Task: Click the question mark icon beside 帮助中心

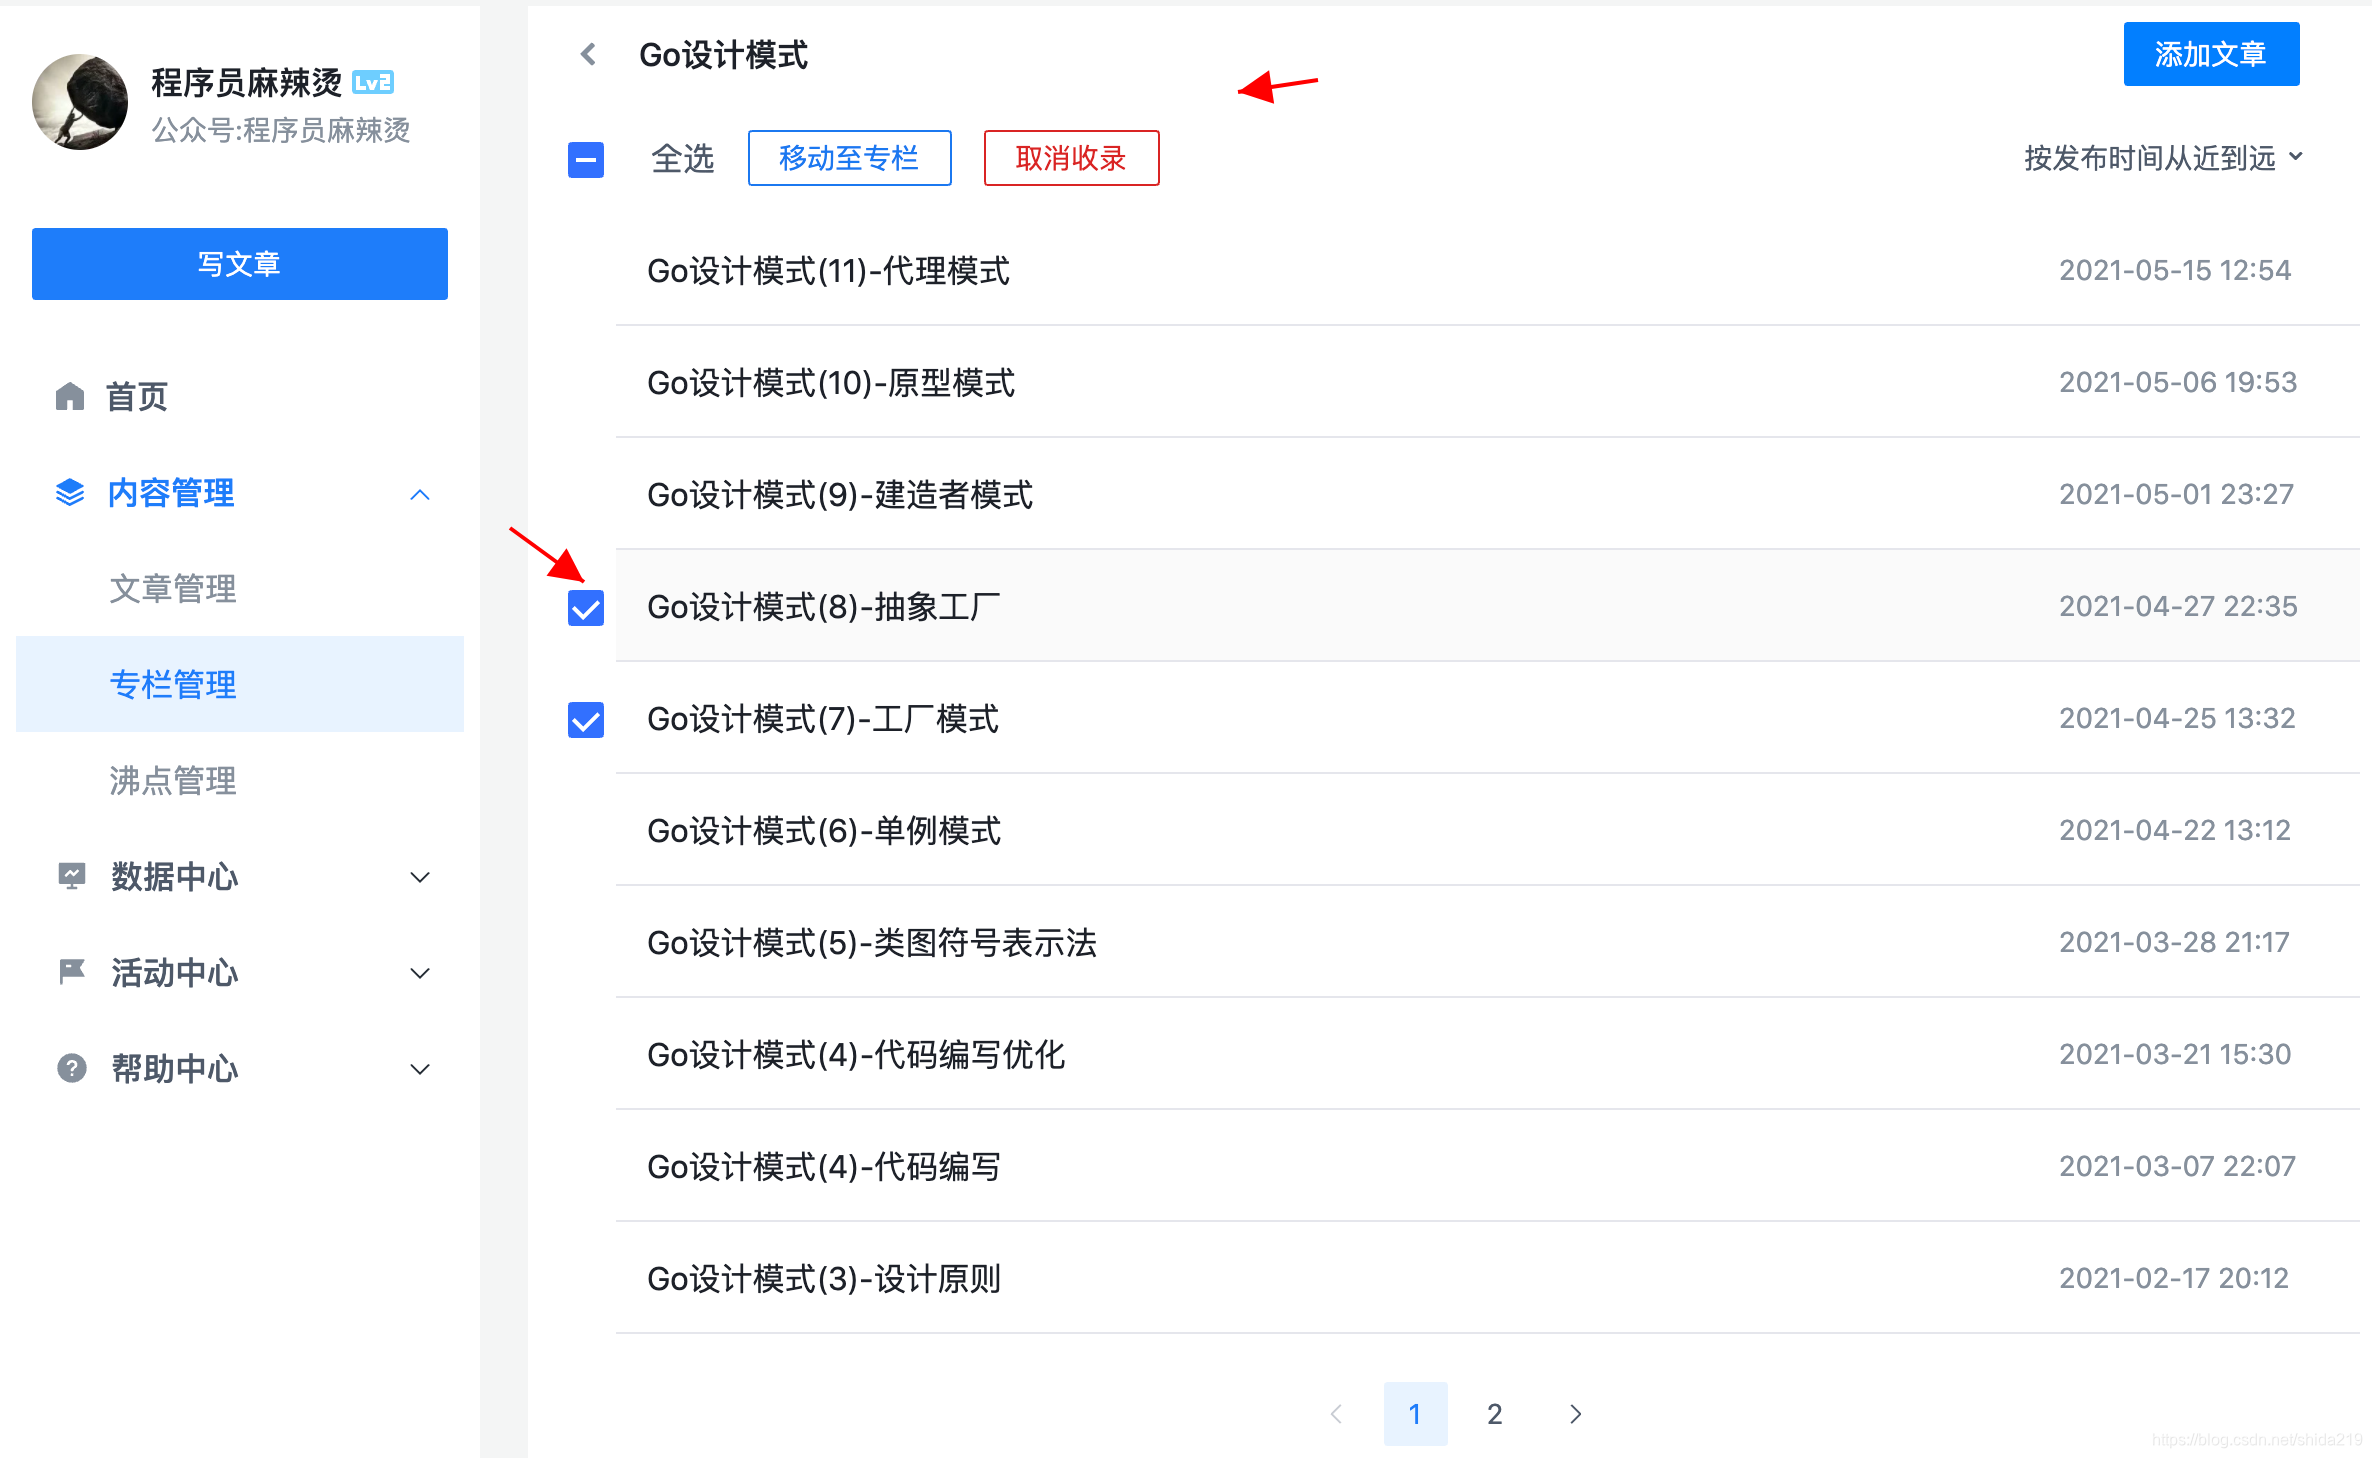Action: (70, 1068)
